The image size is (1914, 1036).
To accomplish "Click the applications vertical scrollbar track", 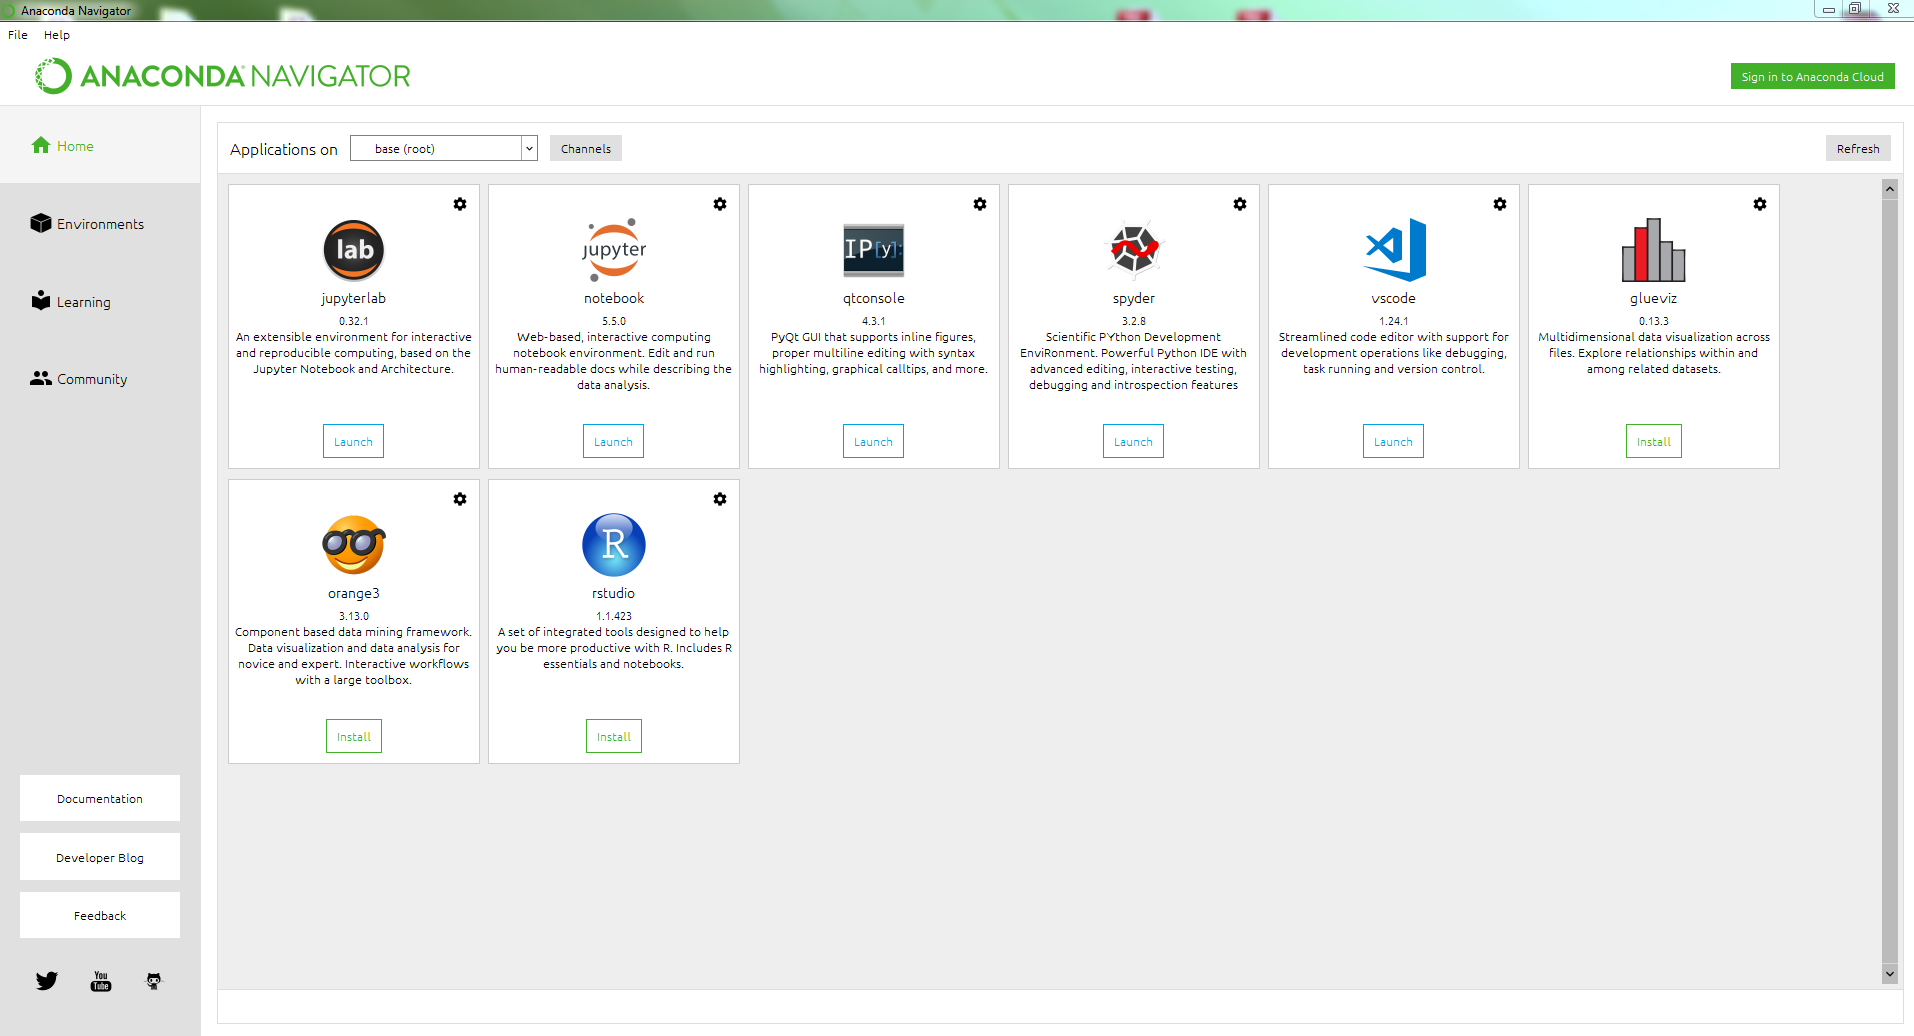I will click(x=1890, y=580).
